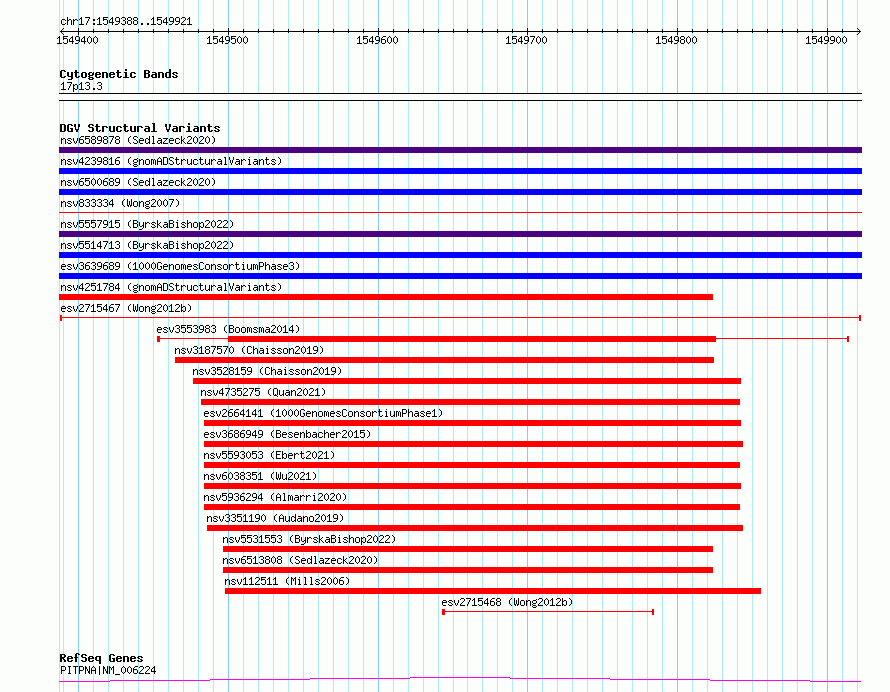The width and height of the screenshot is (890, 692).
Task: Click the red bar under nsv5936294
Action: 472,507
